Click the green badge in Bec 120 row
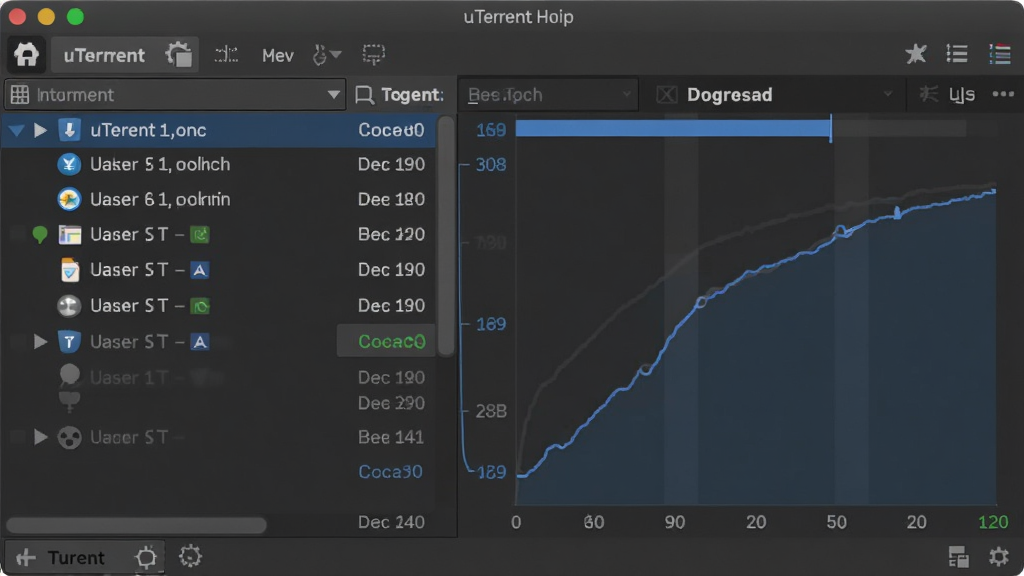 coord(200,234)
